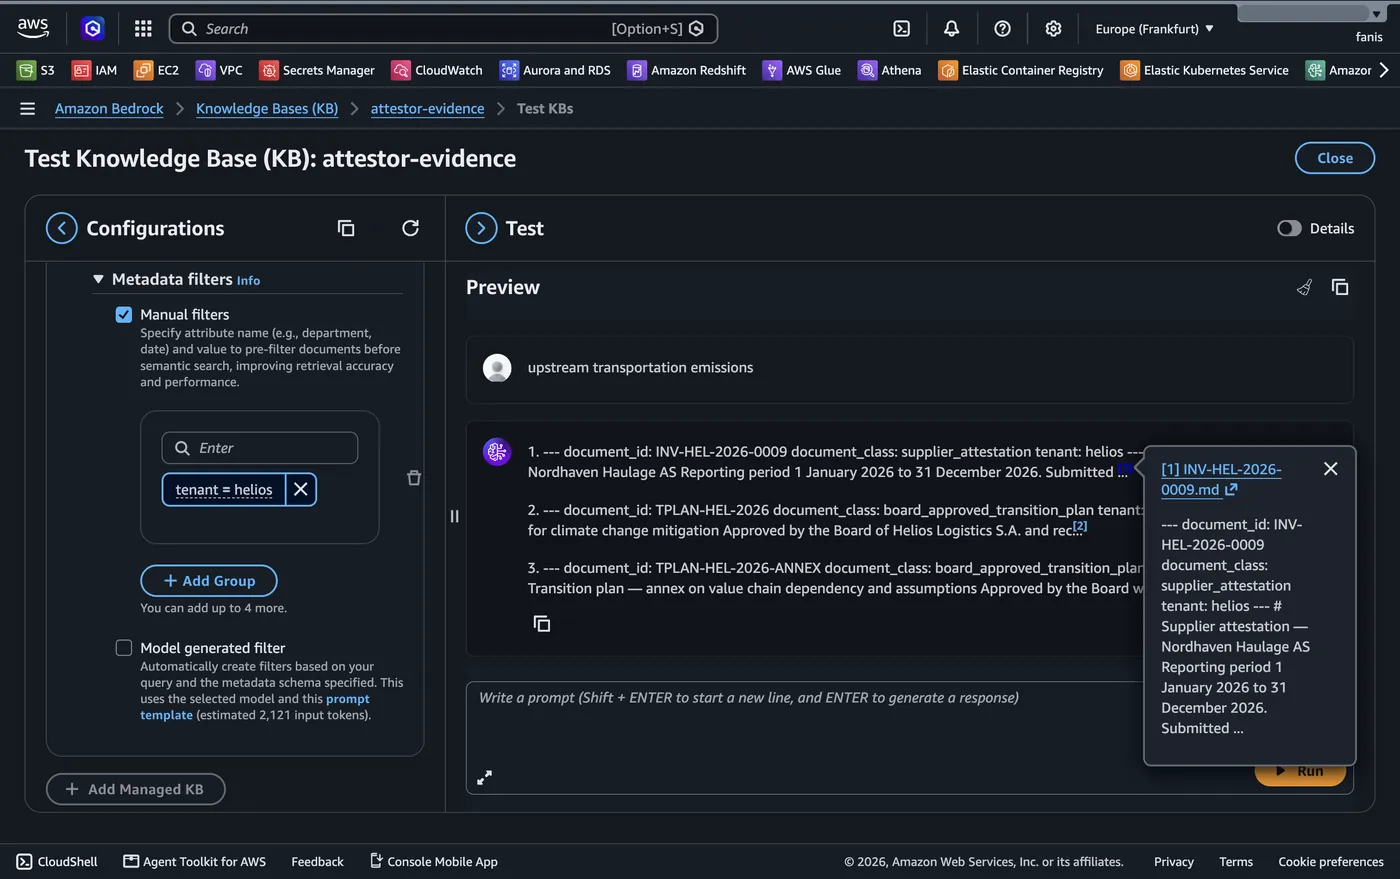Copy the response using icon below results
Image resolution: width=1400 pixels, height=879 pixels.
click(x=542, y=624)
